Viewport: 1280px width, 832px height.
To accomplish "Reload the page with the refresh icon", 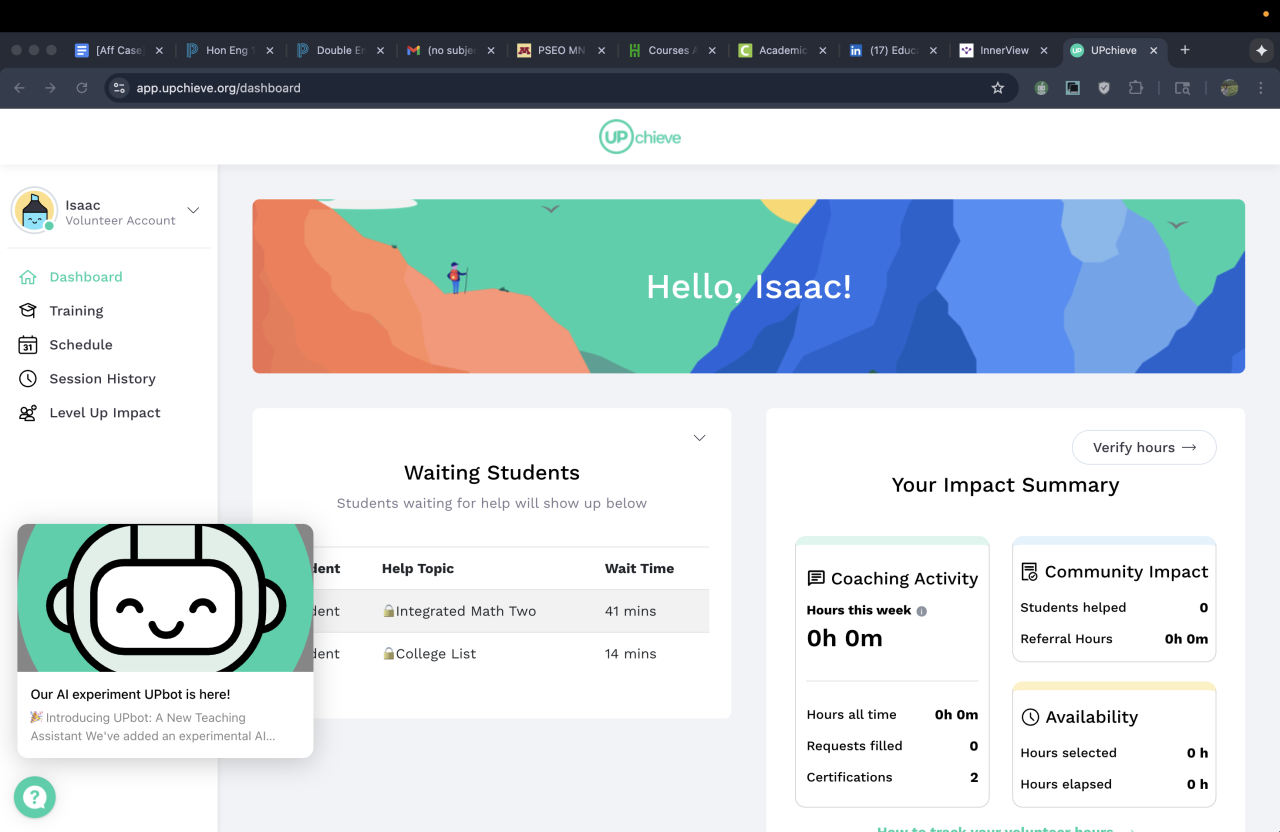I will (x=82, y=88).
